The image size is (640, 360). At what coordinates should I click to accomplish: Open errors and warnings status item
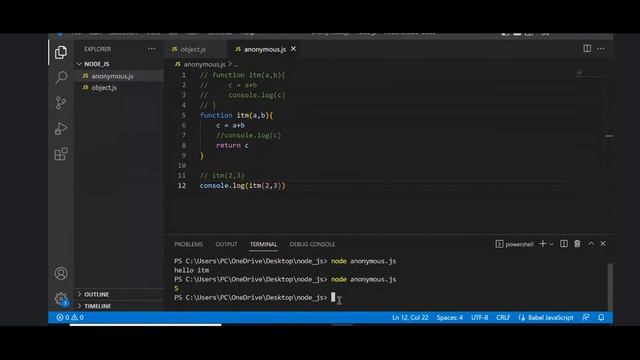point(70,317)
